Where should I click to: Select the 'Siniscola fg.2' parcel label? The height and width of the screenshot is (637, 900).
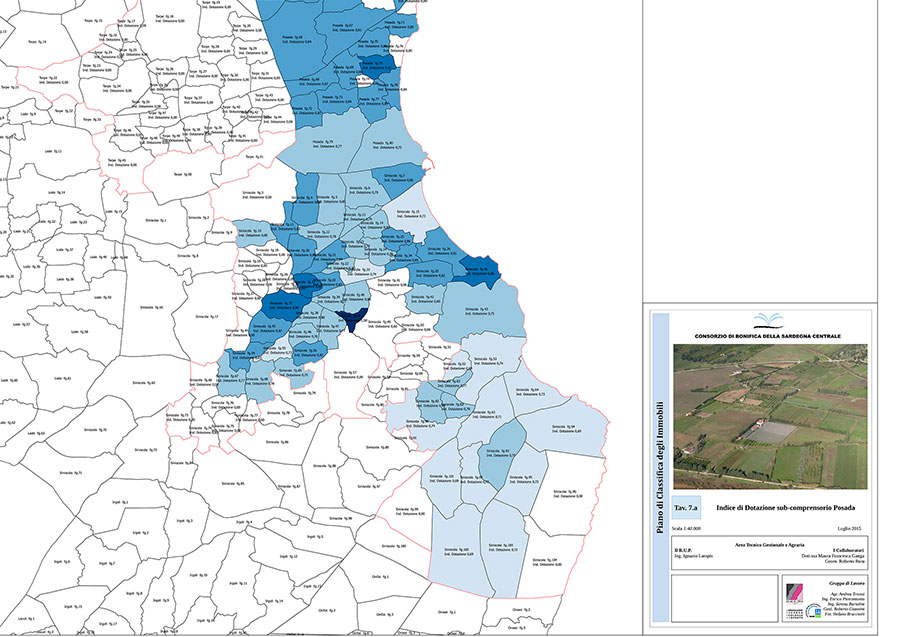click(x=199, y=217)
